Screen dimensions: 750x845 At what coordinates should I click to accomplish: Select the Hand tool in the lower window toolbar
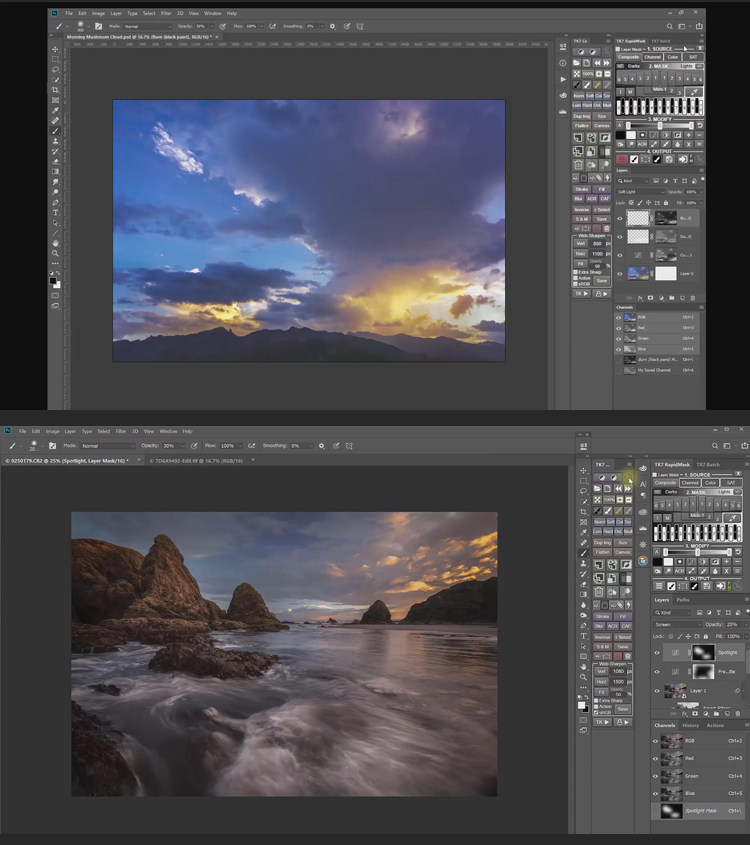(584, 666)
